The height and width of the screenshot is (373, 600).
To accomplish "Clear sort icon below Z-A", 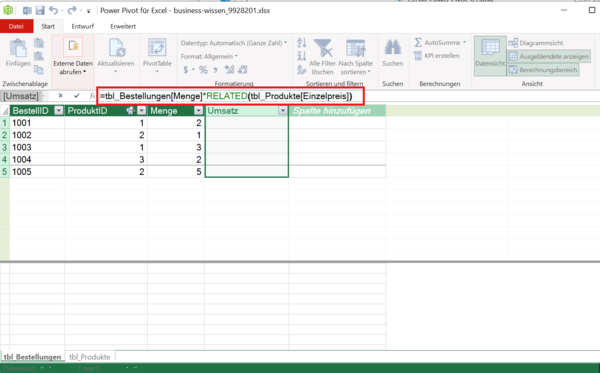I will 302,70.
